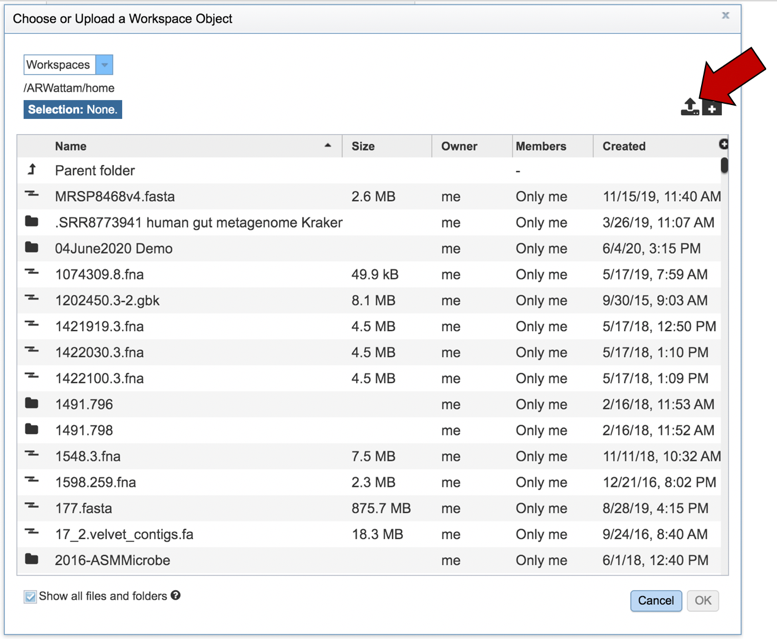Viewport: 777px width, 639px height.
Task: Click the help icon beside Show all files
Action: (x=176, y=596)
